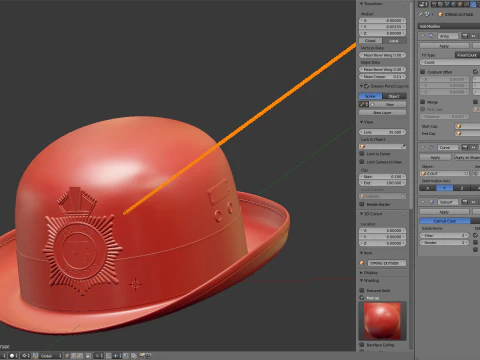The image size is (480, 360).
Task: Switch to Render Layers properties tab icon
Action: click(x=440, y=4)
